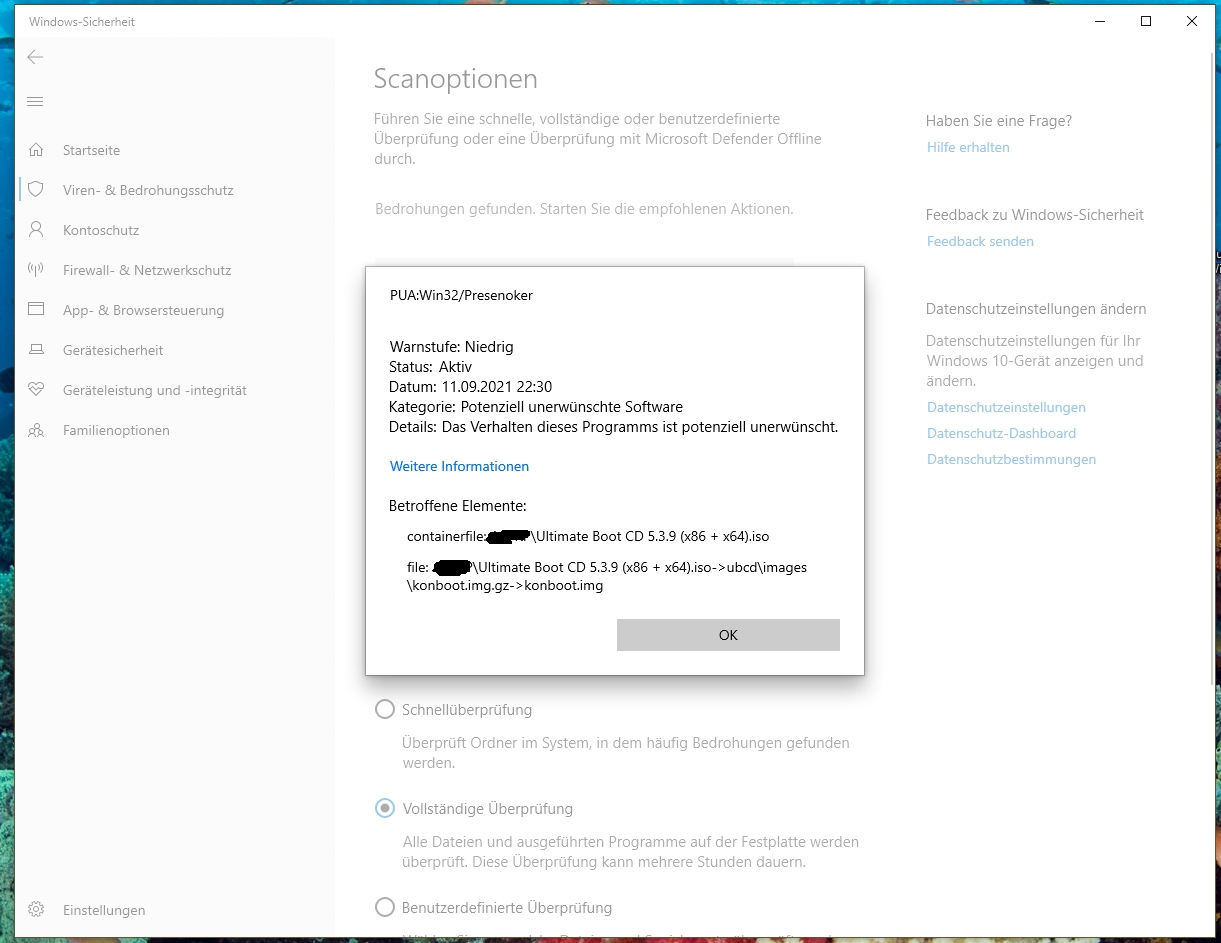Open Einstellungen at the bottom
Screen dimensions: 1221x943
tap(104, 910)
